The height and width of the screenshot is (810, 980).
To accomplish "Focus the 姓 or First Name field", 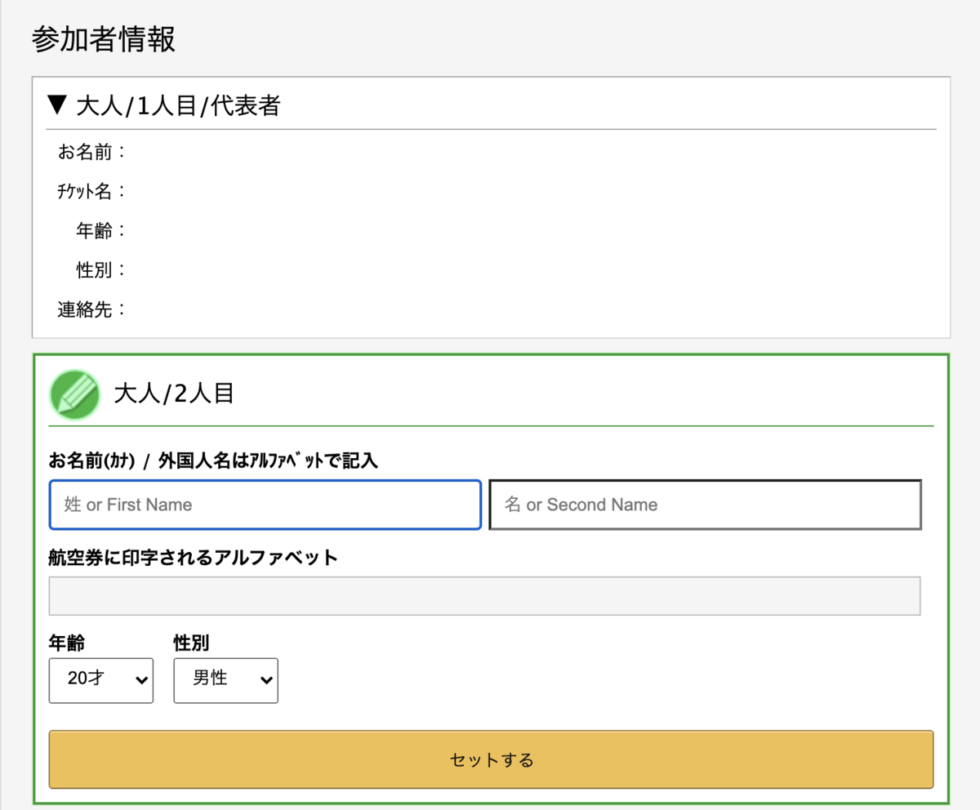I will point(265,504).
